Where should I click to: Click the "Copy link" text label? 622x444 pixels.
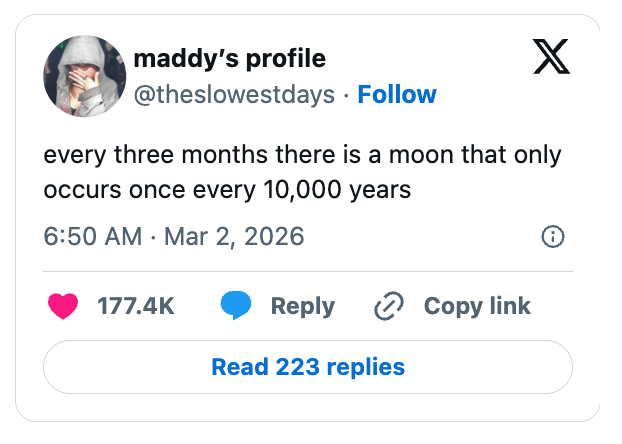pos(477,306)
